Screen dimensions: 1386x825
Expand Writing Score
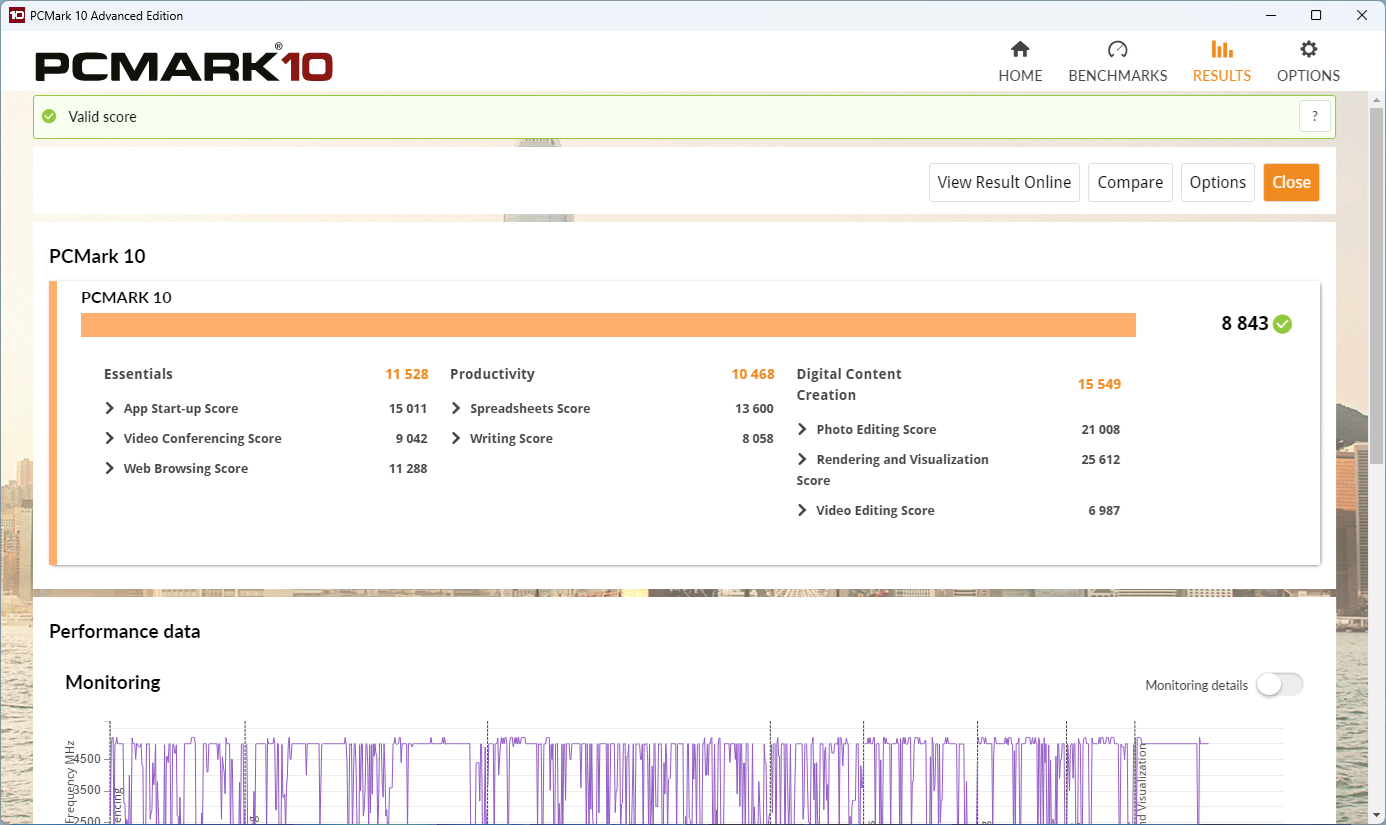point(456,438)
